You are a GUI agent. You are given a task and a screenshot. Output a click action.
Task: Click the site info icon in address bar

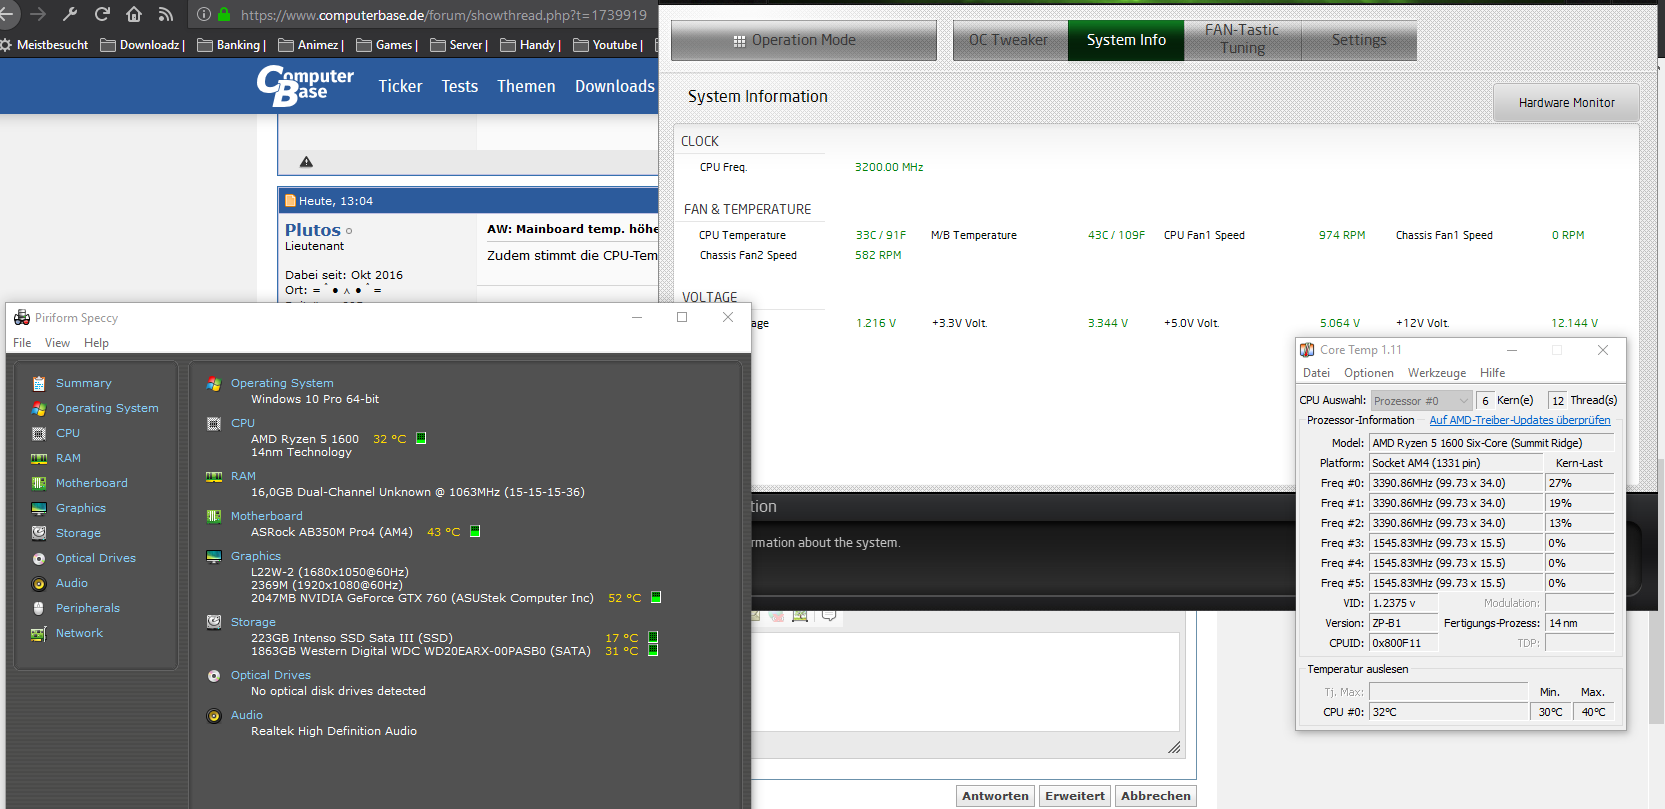204,15
